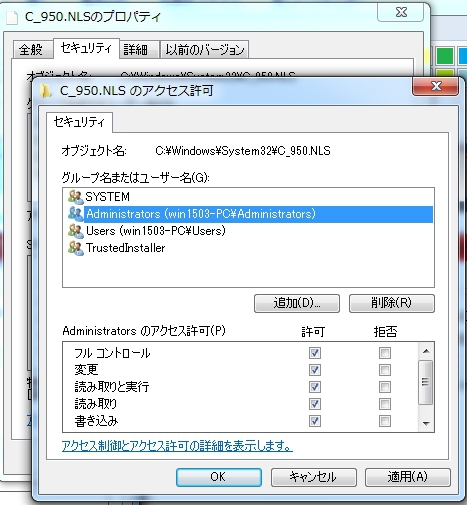The image size is (467, 505).
Task: Click permissions list scroll down arrow
Action: [x=426, y=423]
